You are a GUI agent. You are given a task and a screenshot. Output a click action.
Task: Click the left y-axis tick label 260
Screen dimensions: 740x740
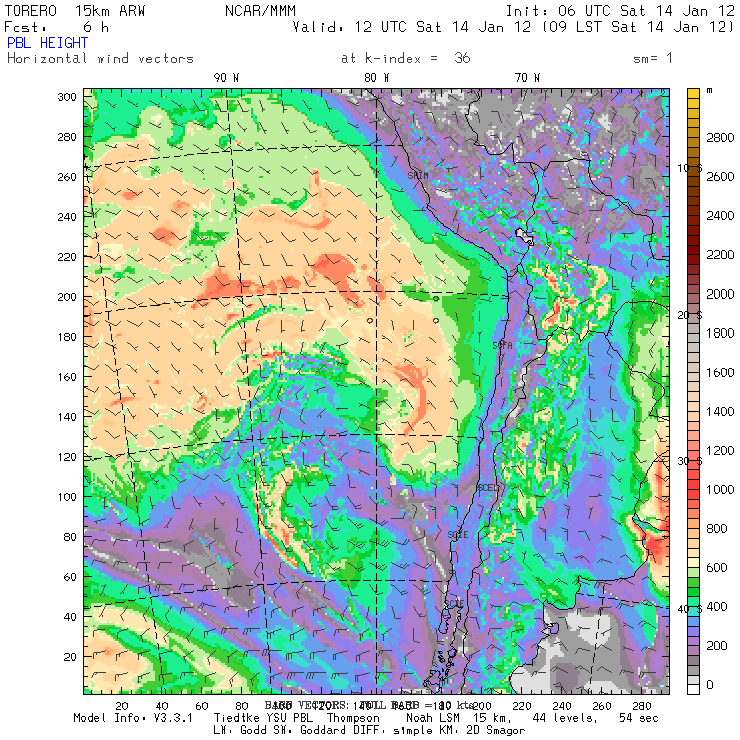(67, 177)
